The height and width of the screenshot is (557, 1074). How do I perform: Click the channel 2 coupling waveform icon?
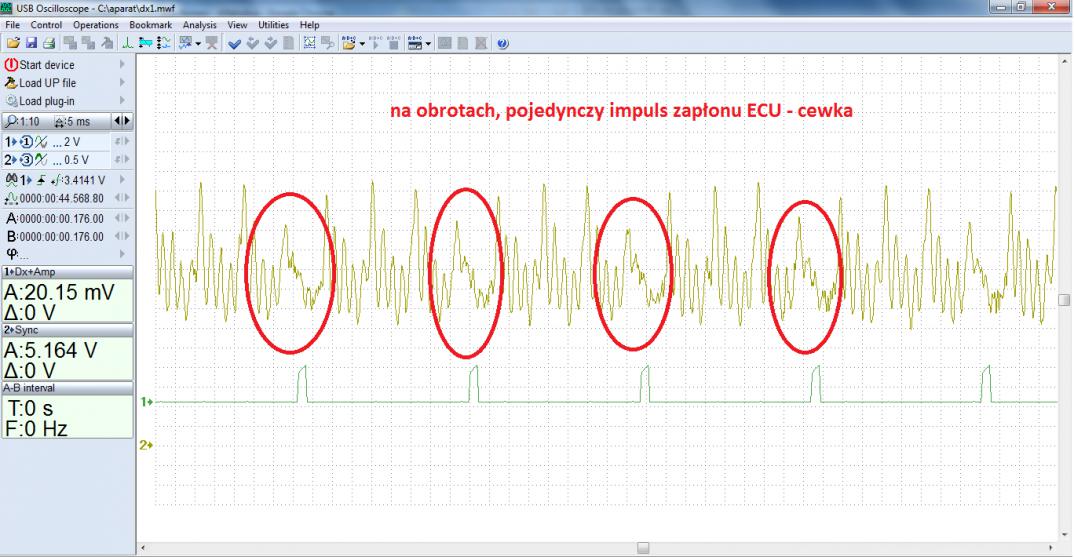tap(42, 160)
